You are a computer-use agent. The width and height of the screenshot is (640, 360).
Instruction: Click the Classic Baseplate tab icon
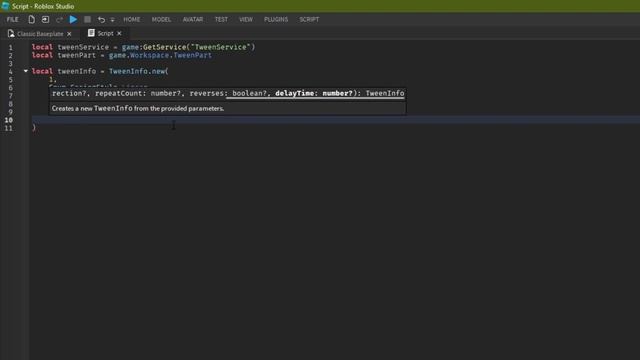11,33
